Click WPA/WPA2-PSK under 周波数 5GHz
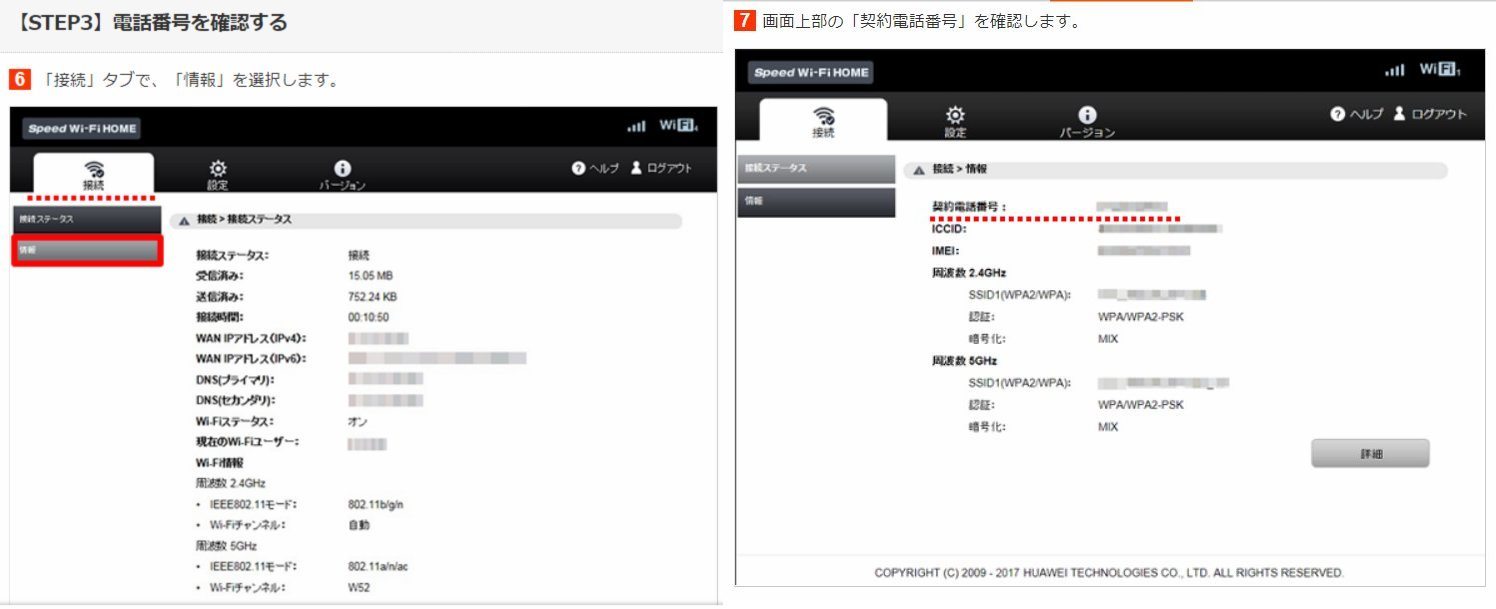The height and width of the screenshot is (609, 1496). [x=1140, y=405]
